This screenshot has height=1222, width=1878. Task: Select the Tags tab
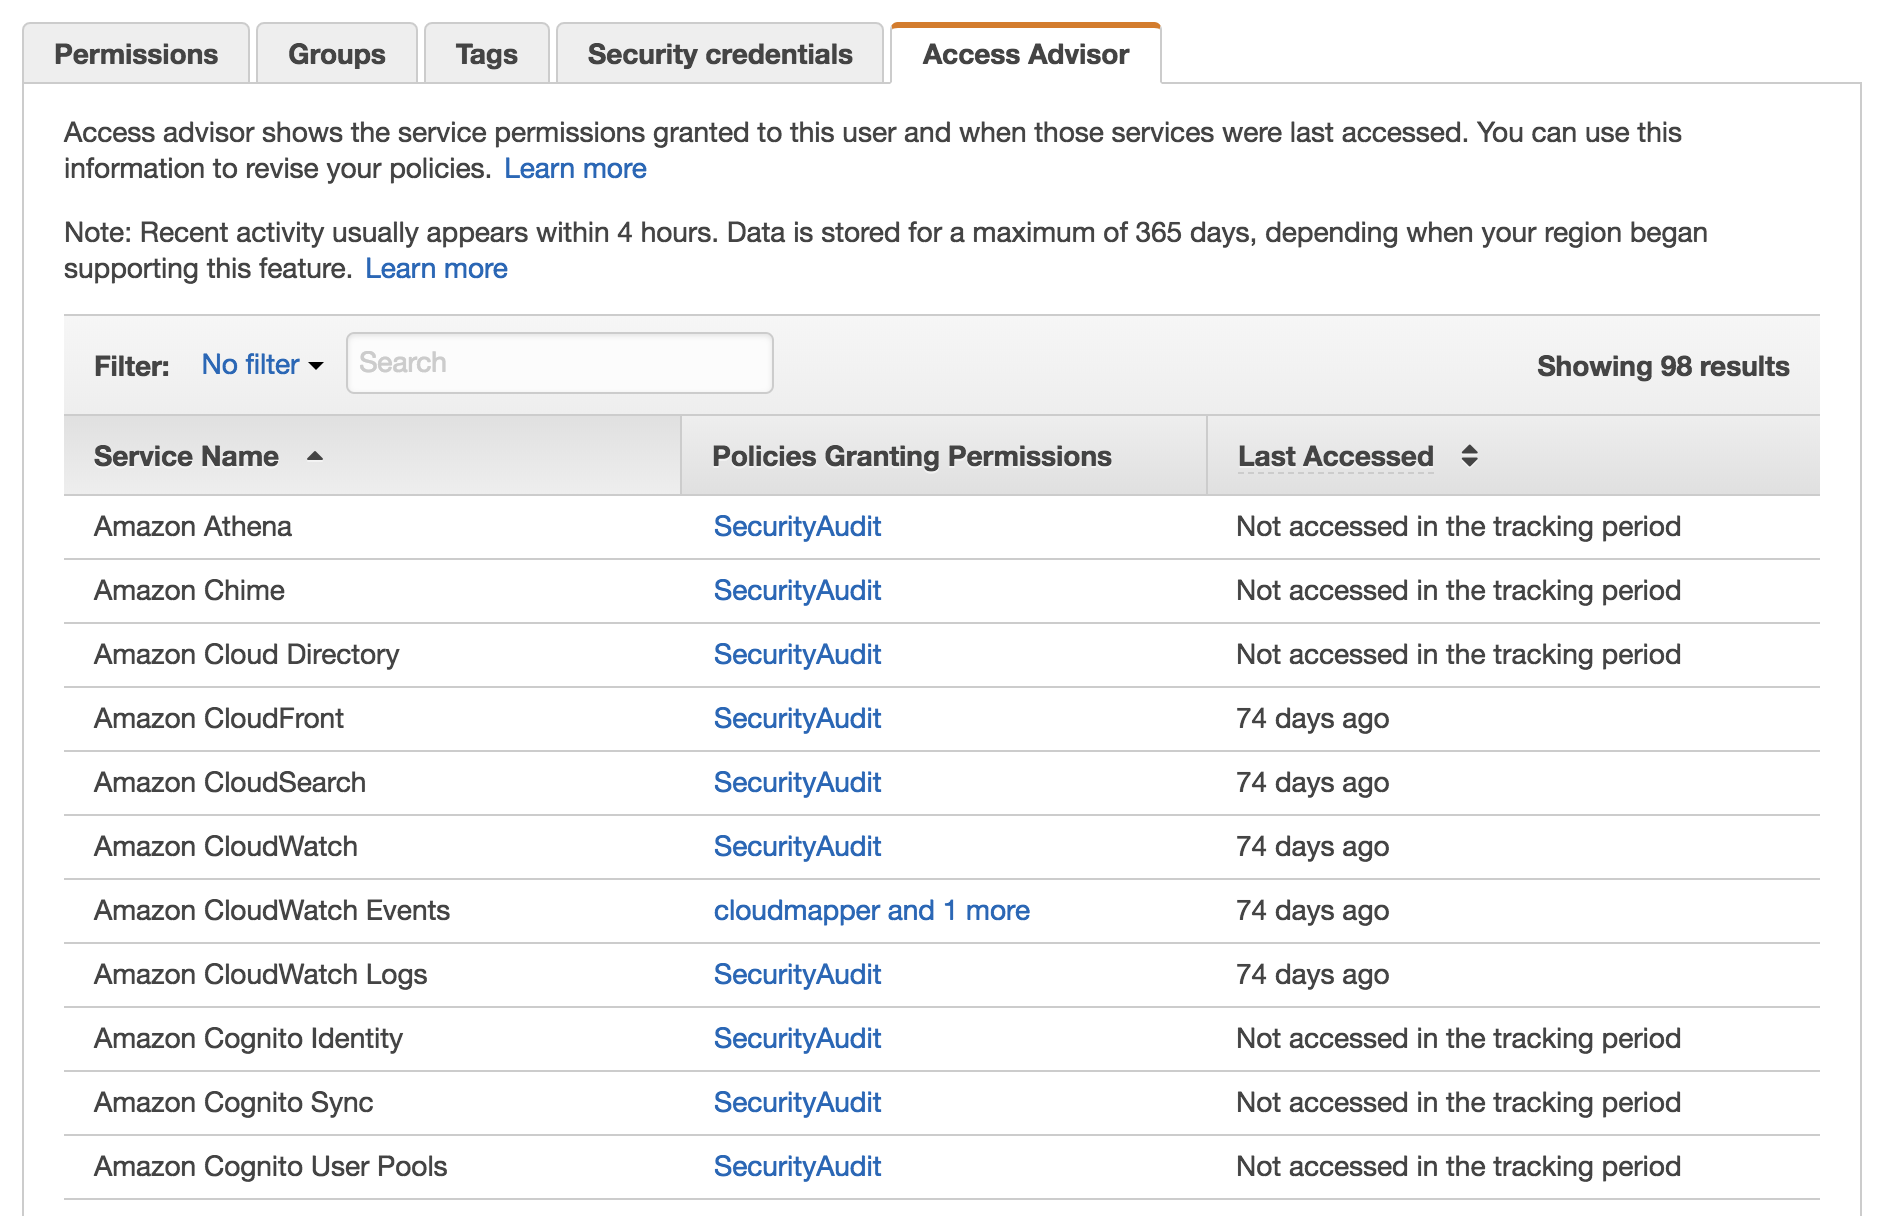pos(487,54)
